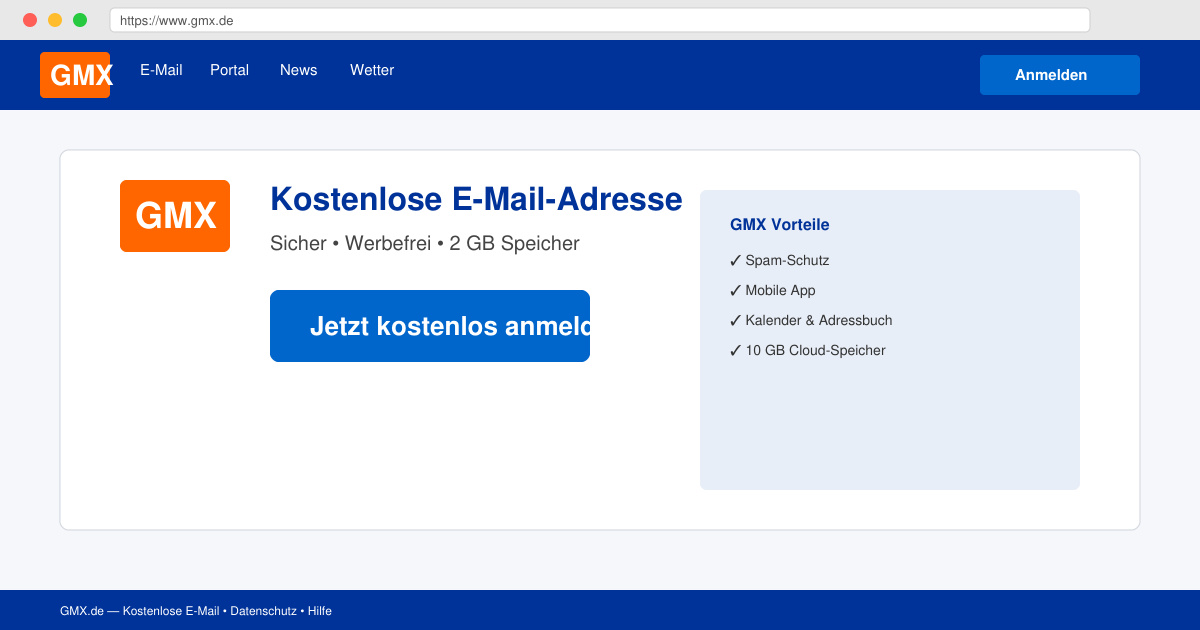
Task: Open the Wetter navigation item
Action: pos(372,70)
